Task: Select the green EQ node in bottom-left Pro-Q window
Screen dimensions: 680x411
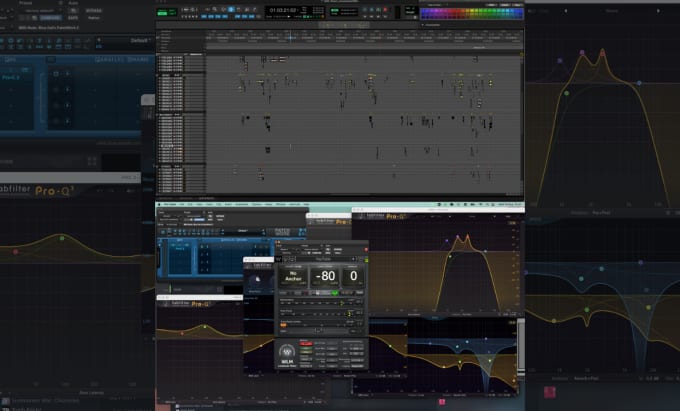Action: [205, 327]
